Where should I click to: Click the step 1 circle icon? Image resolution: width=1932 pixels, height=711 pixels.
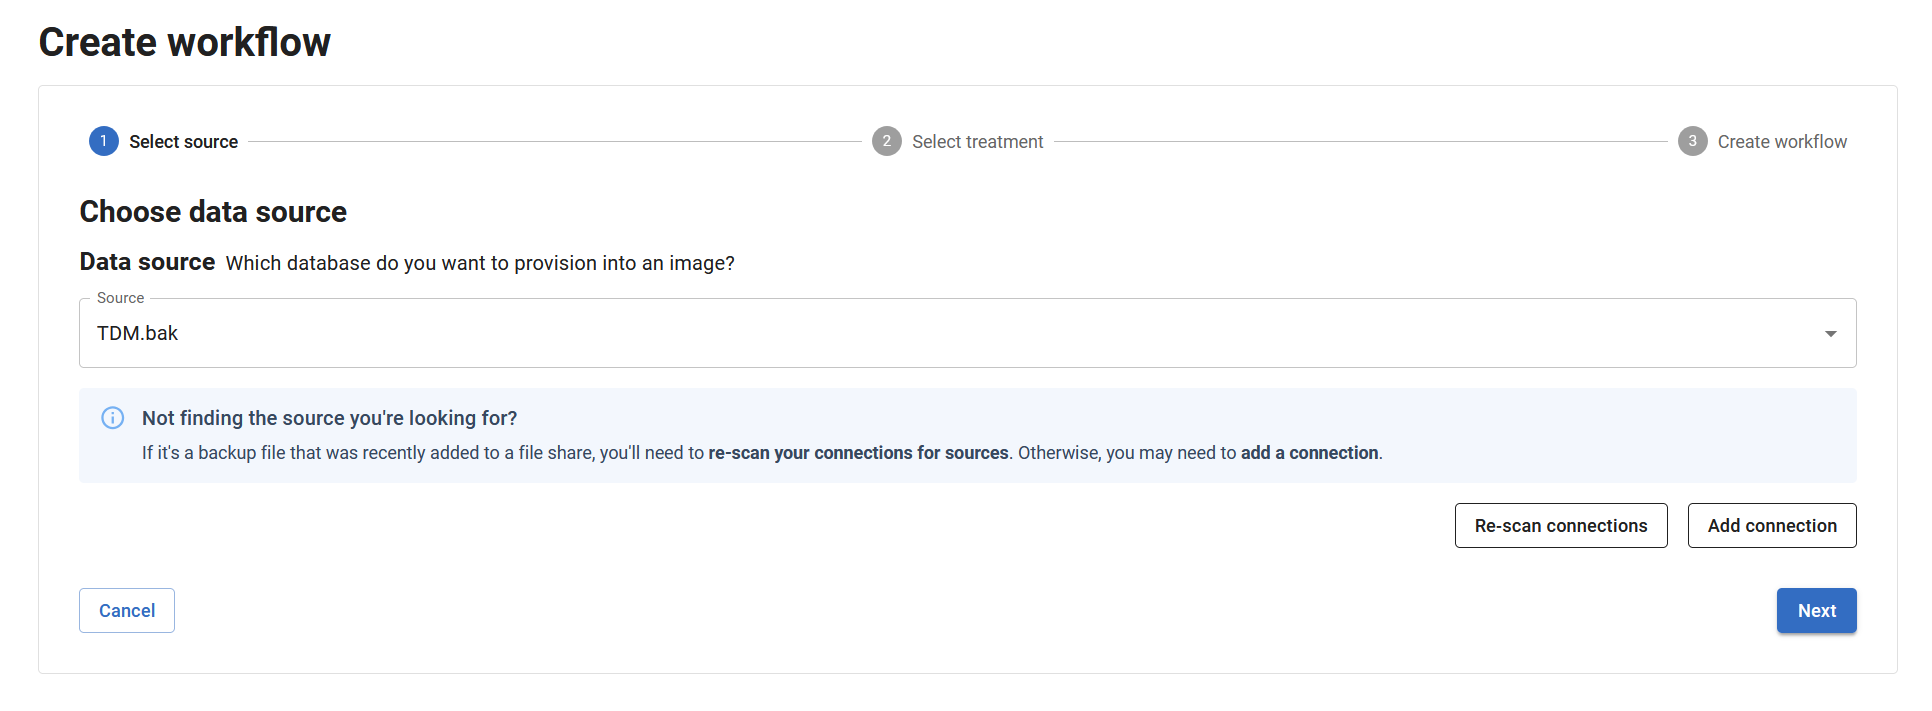coord(103,141)
